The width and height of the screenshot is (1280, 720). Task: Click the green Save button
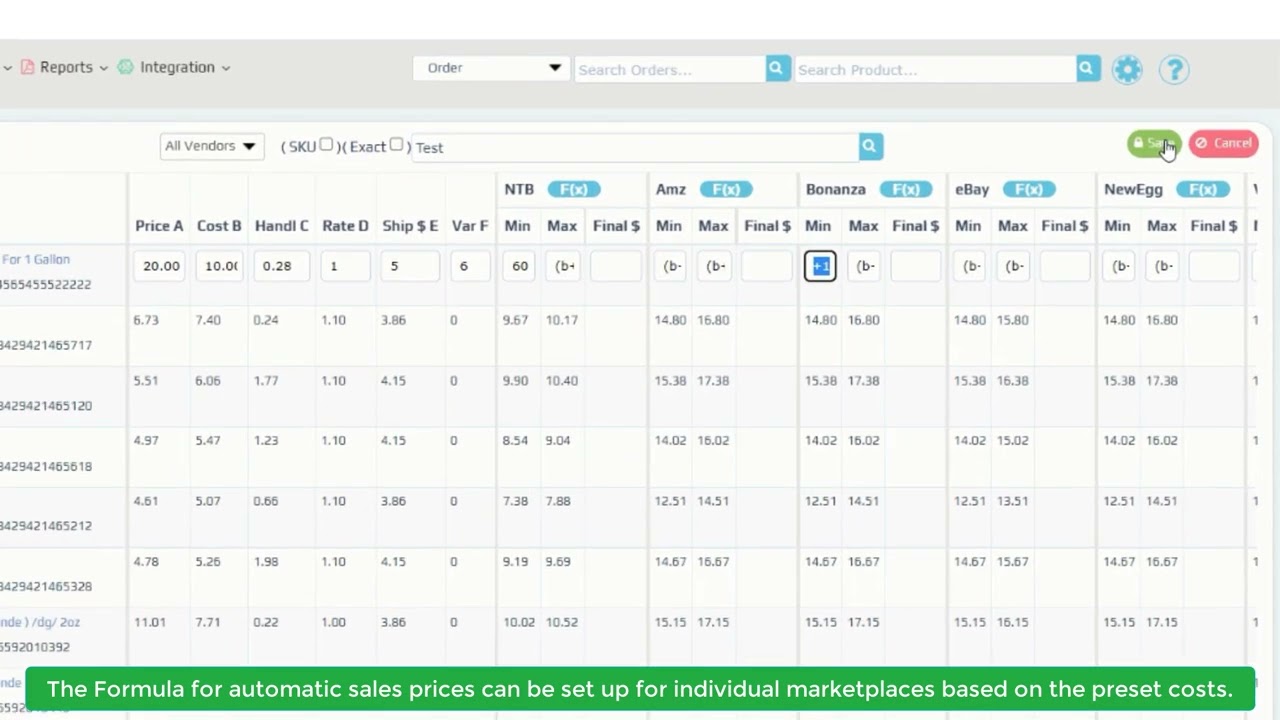(1153, 143)
